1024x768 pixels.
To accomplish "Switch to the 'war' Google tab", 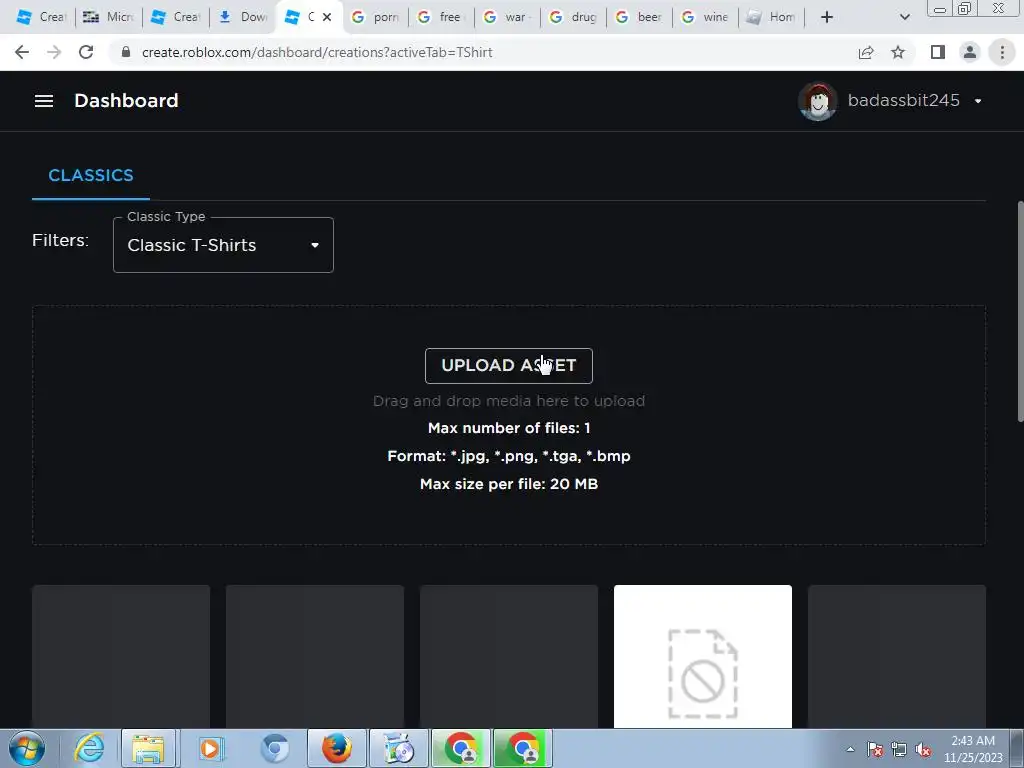I will (507, 17).
